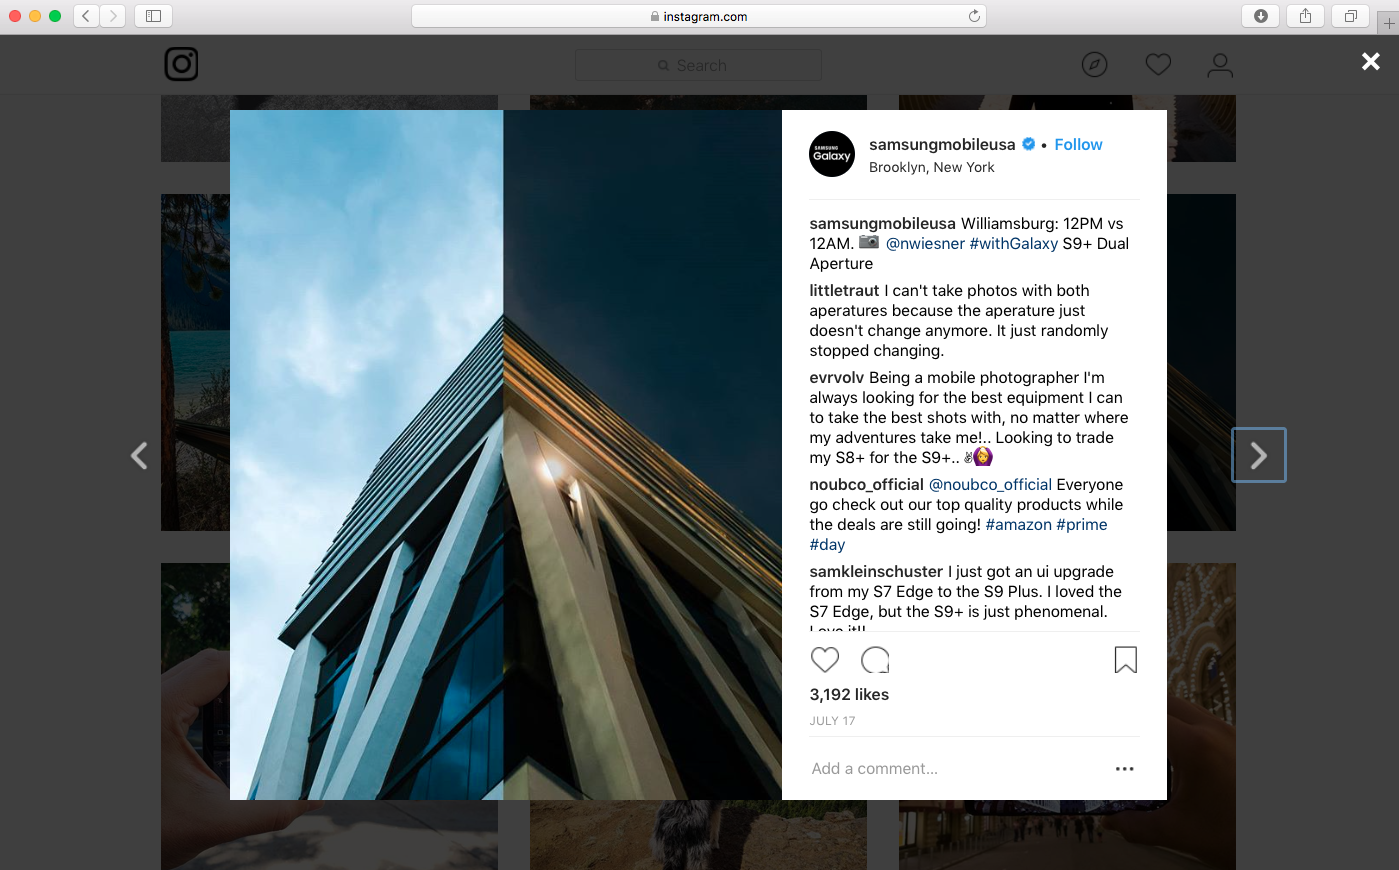Viewport: 1399px width, 870px height.
Task: Open the Brooklyn, New York location
Action: tap(932, 167)
